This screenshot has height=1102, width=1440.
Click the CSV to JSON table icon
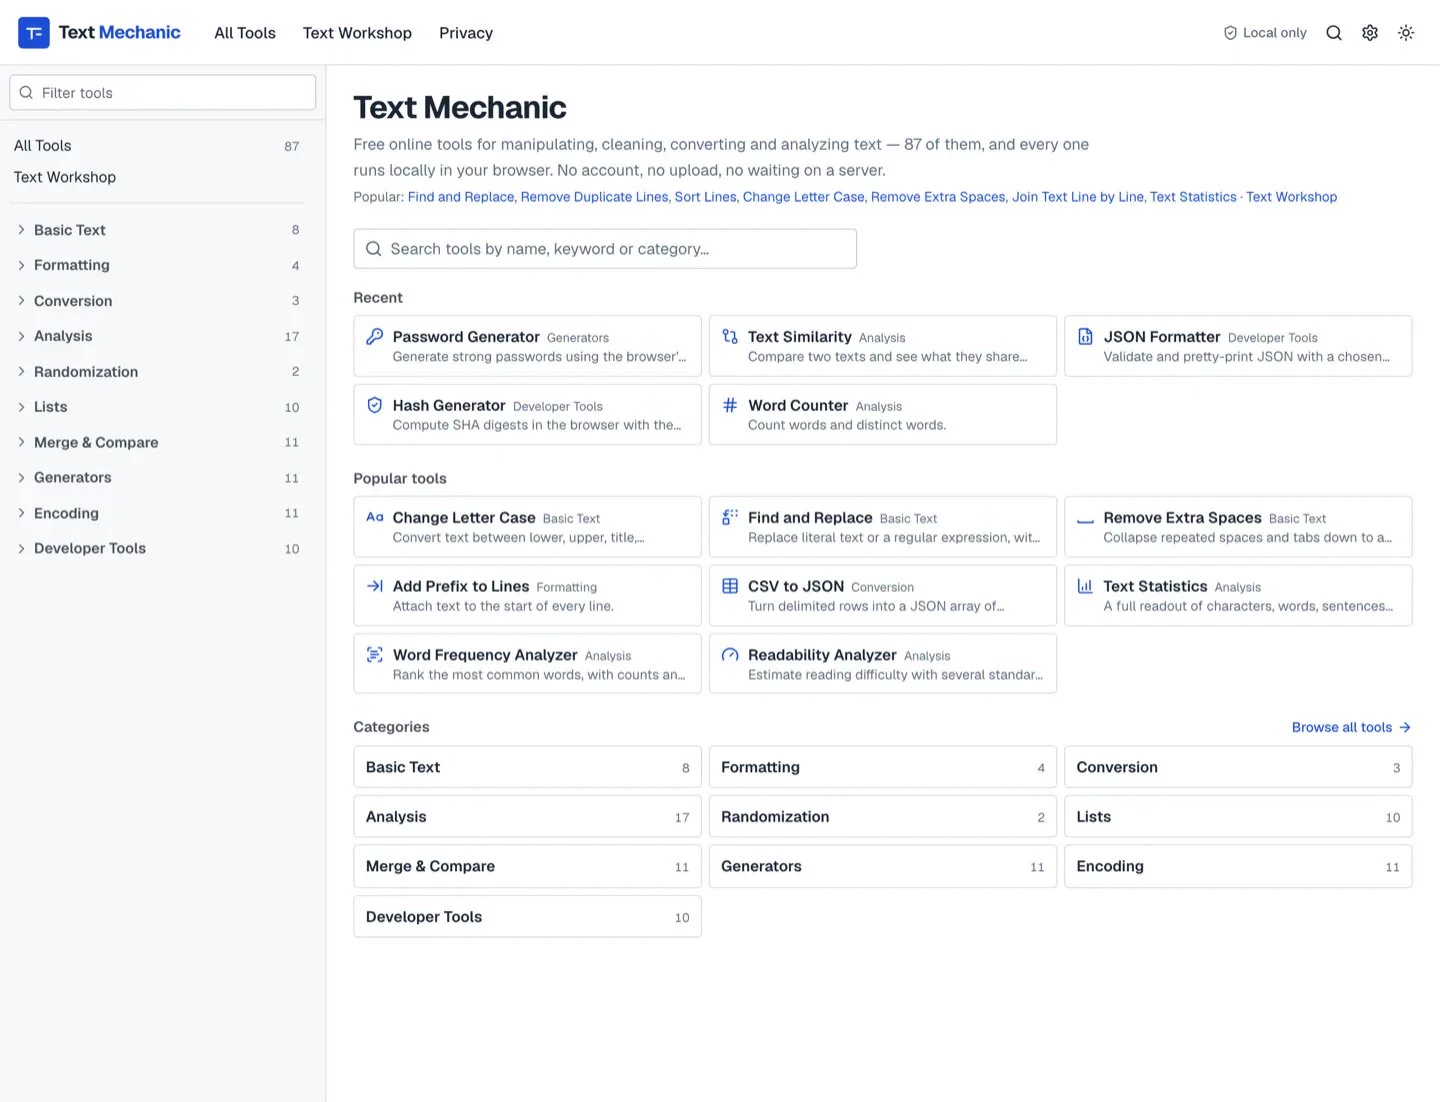pos(730,586)
